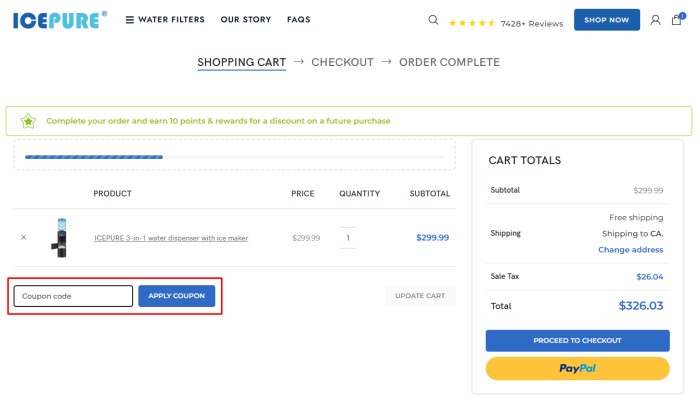The width and height of the screenshot is (700, 401).
Task: Click the quantity field showing 1
Action: (348, 238)
